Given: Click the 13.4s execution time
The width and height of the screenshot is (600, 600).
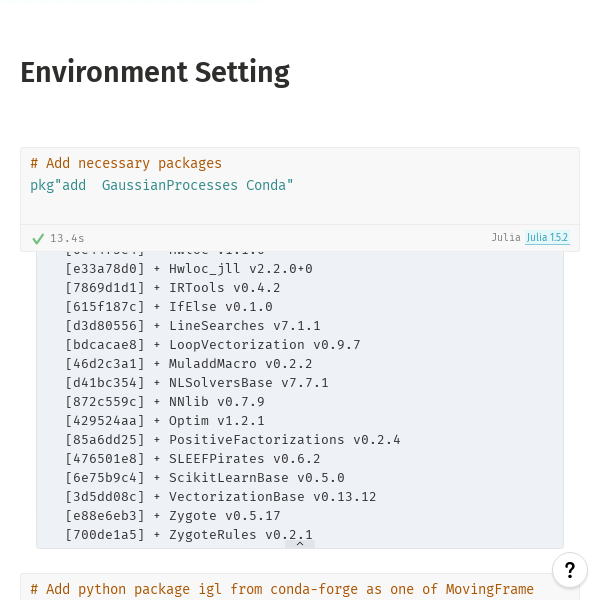Looking at the screenshot, I should click(67, 238).
